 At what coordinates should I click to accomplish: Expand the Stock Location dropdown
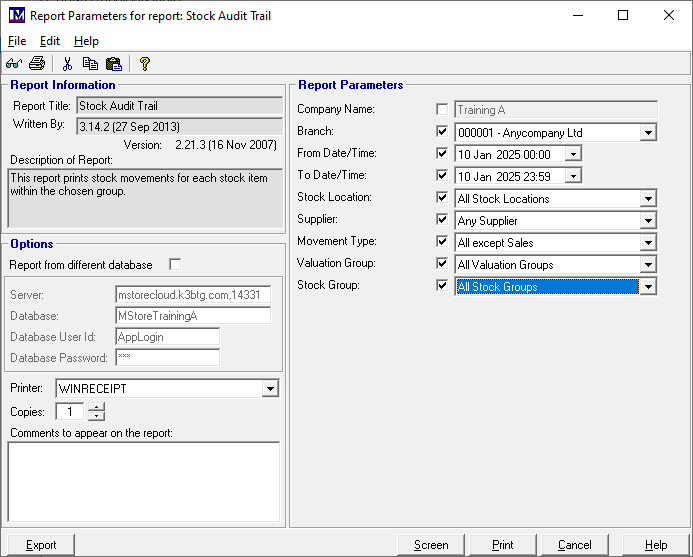[648, 198]
